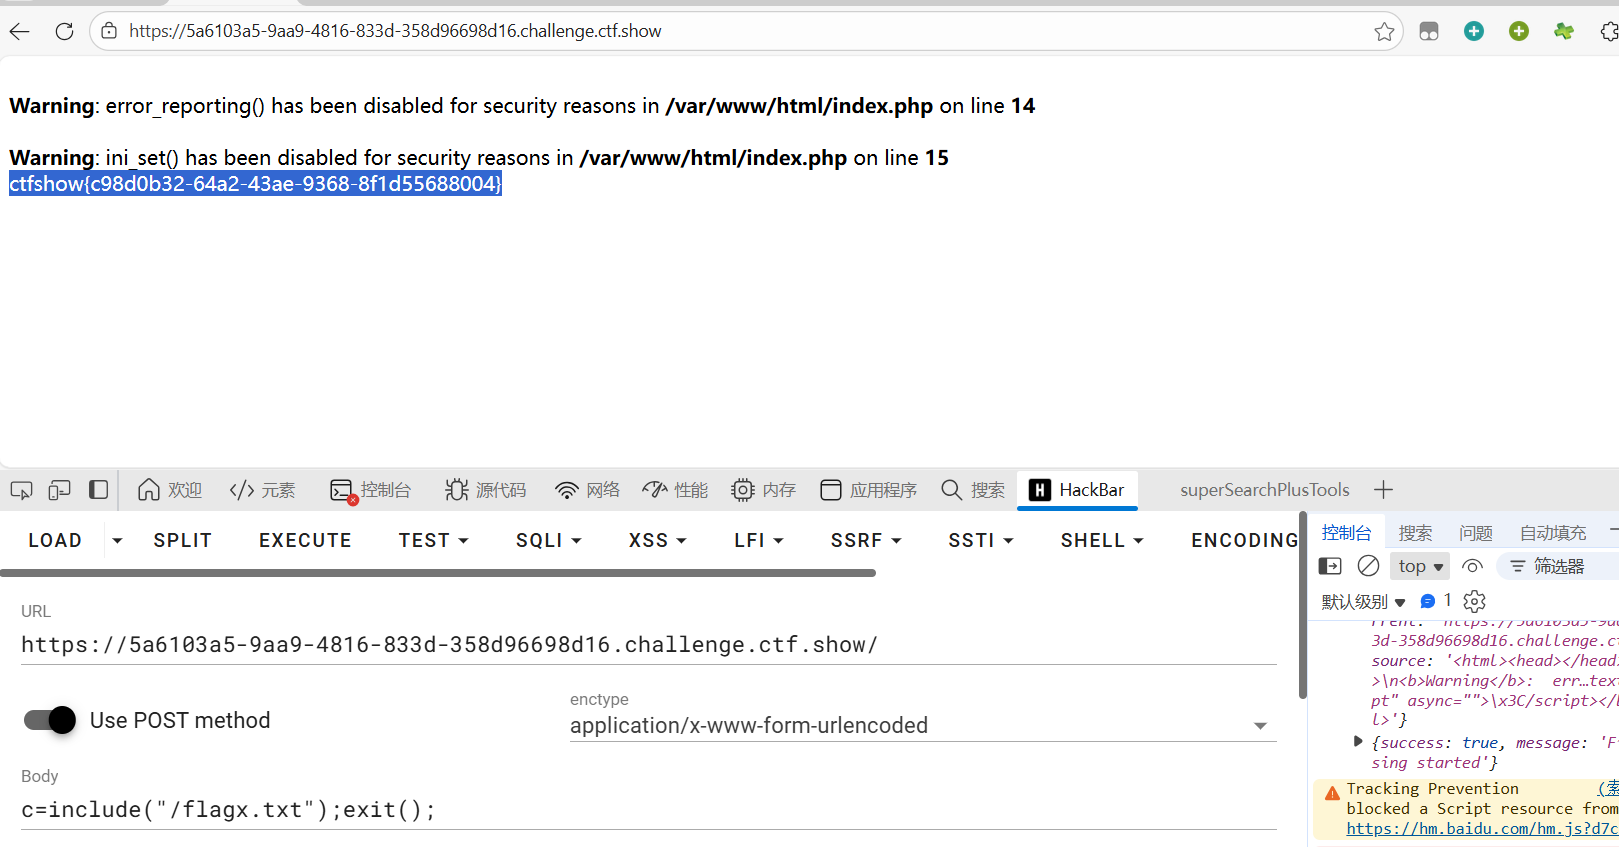
Task: Select the HackBar tab
Action: click(x=1077, y=490)
